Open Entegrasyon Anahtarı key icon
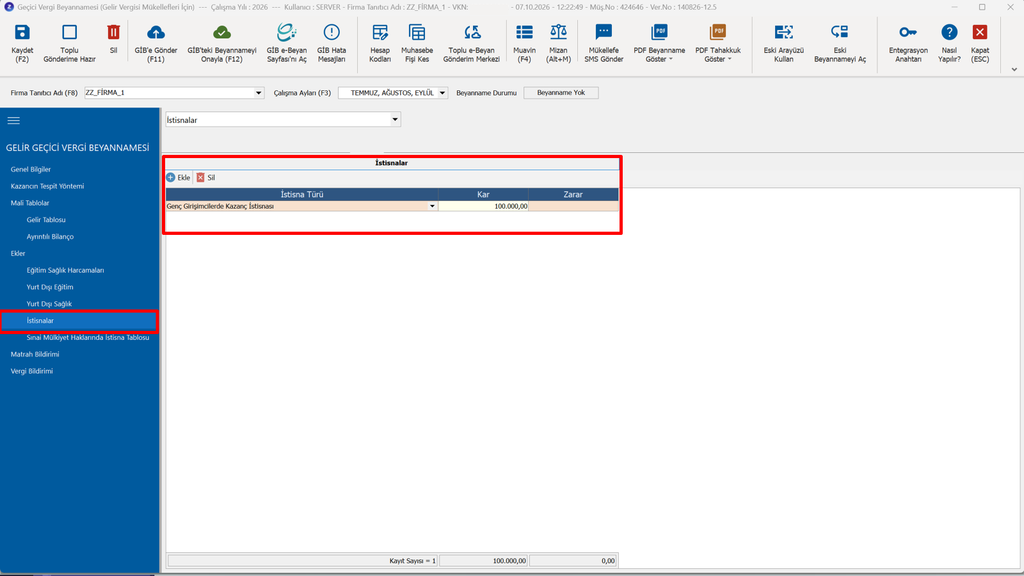This screenshot has height=576, width=1024. (908, 33)
